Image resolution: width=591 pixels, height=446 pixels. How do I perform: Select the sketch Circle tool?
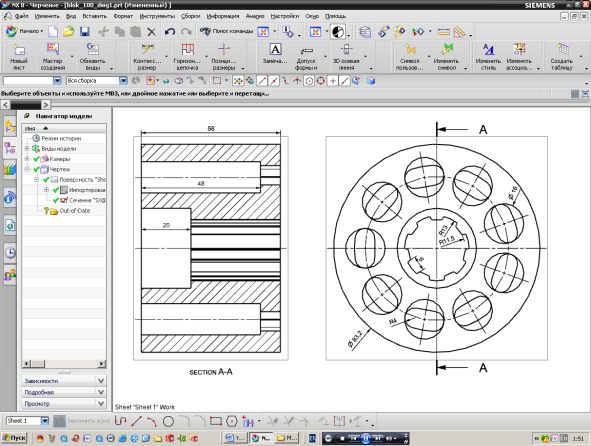point(168,421)
